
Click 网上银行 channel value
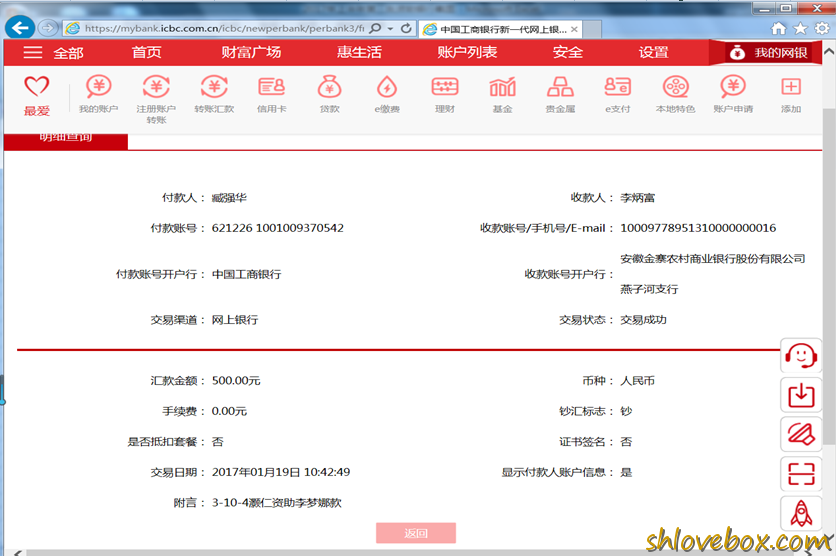[235, 320]
